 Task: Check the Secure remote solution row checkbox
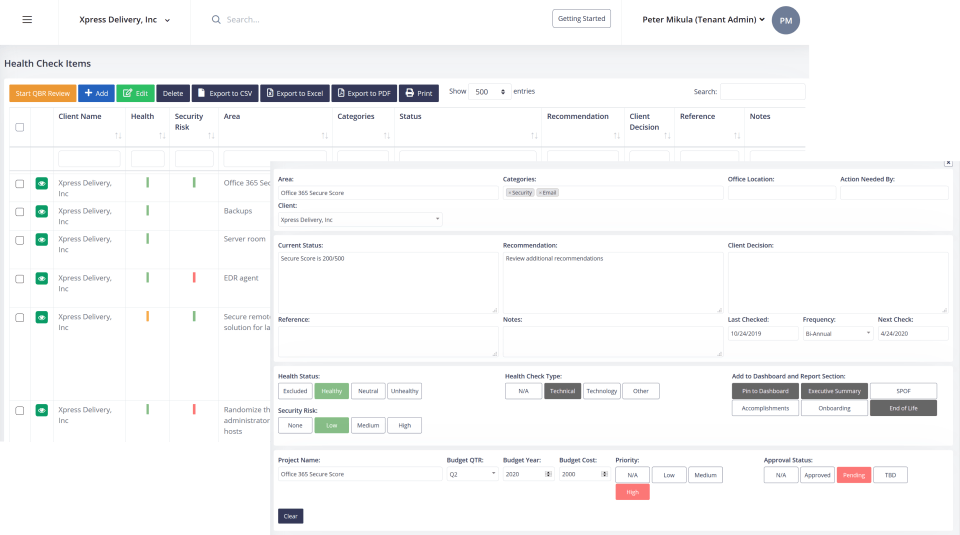click(20, 317)
